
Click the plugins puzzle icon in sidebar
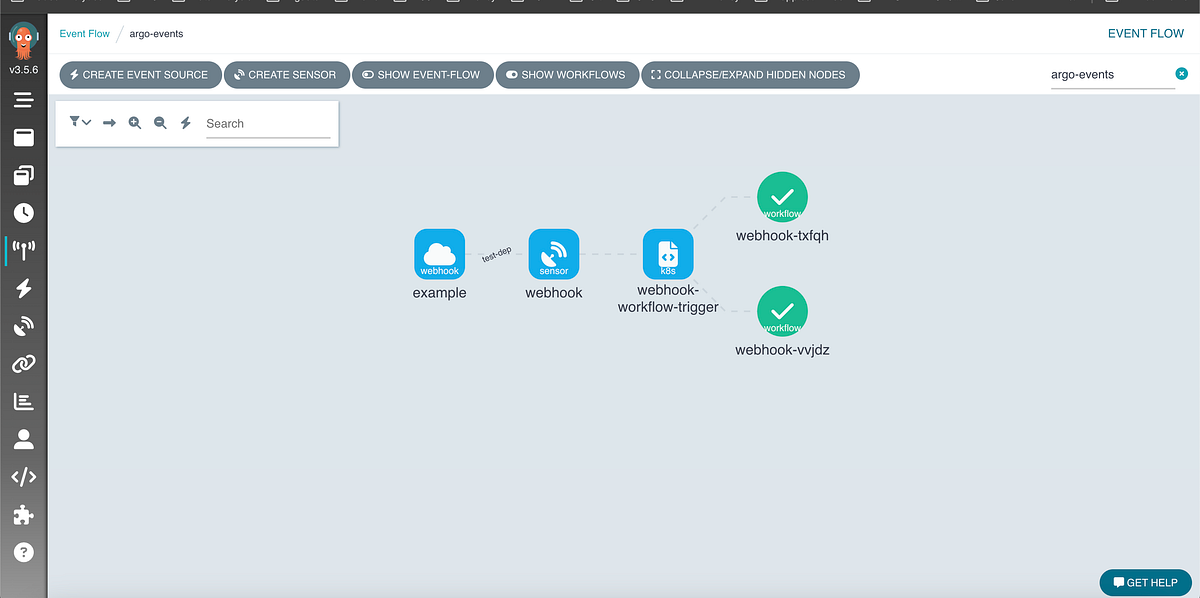coord(23,514)
